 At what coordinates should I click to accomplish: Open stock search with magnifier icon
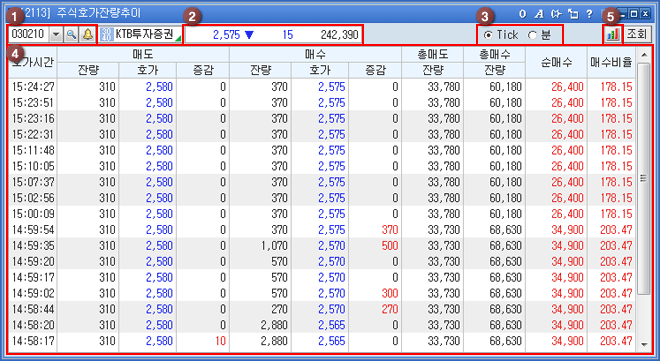pos(71,35)
